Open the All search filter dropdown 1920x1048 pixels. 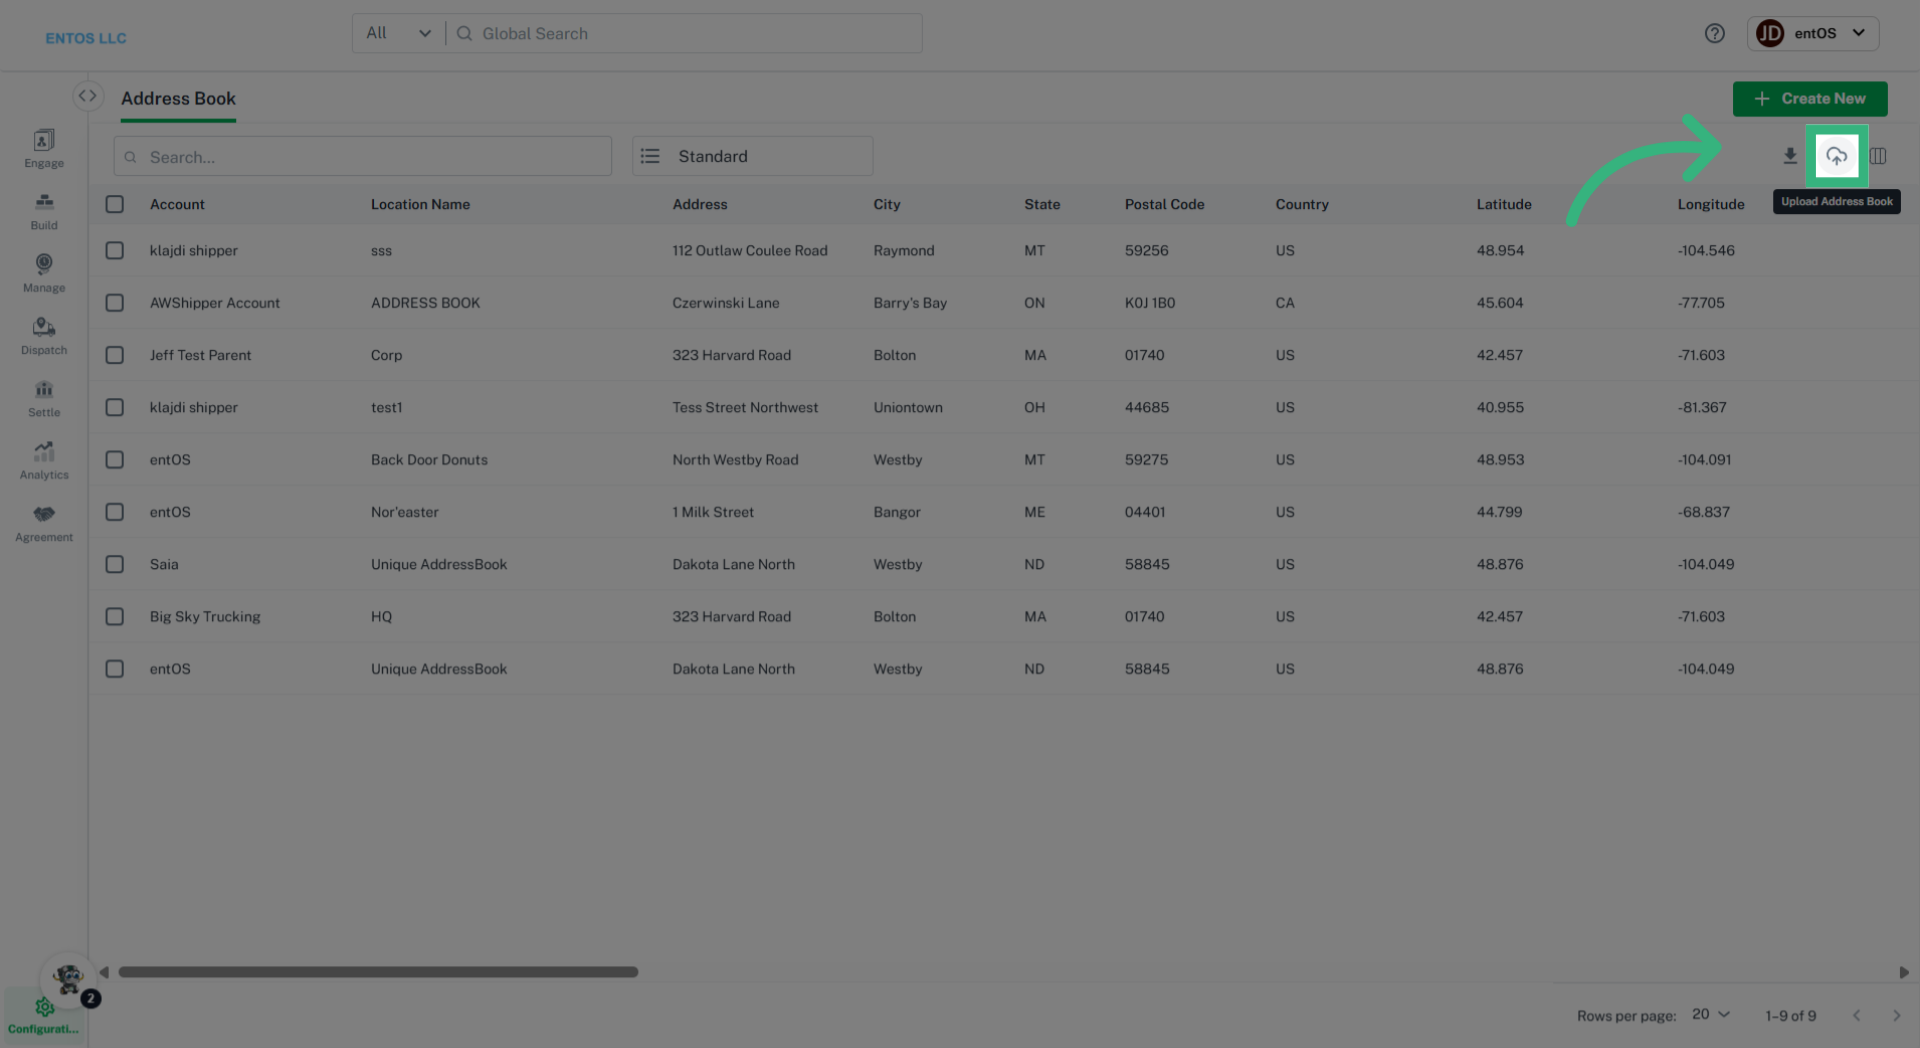(398, 33)
